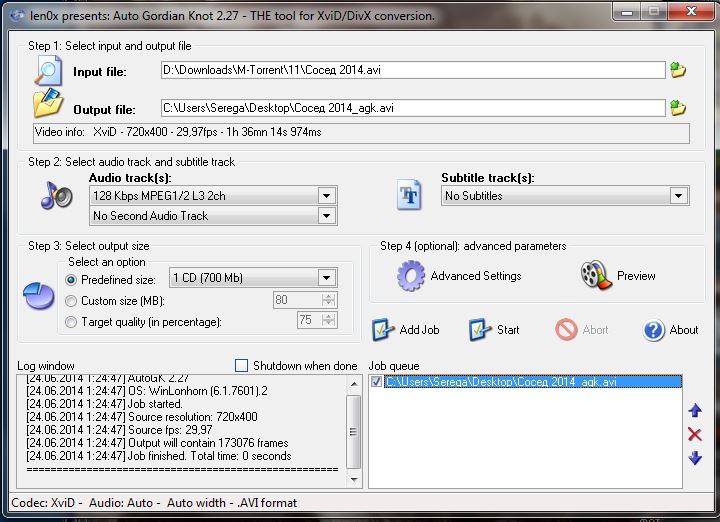Viewport: 720px width, 522px height.
Task: Minimize the Auto Gordian Knot window
Action: pyautogui.click(x=627, y=12)
